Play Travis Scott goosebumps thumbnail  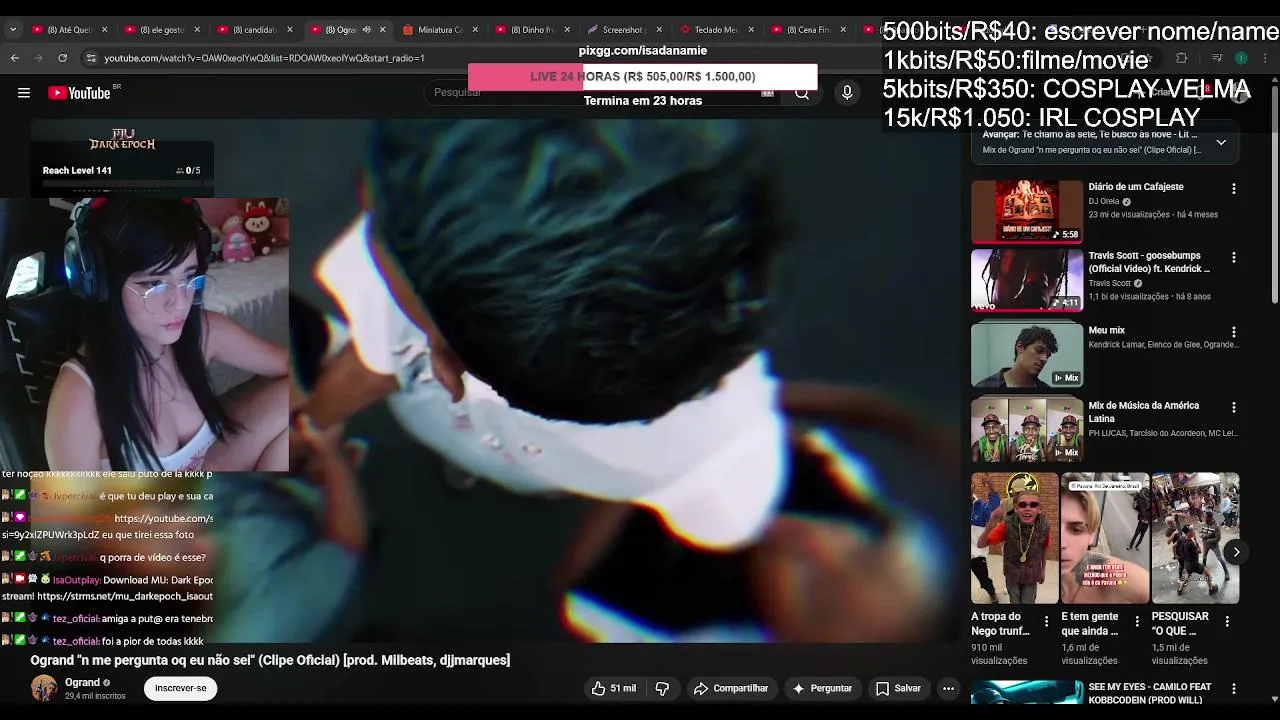[1027, 280]
